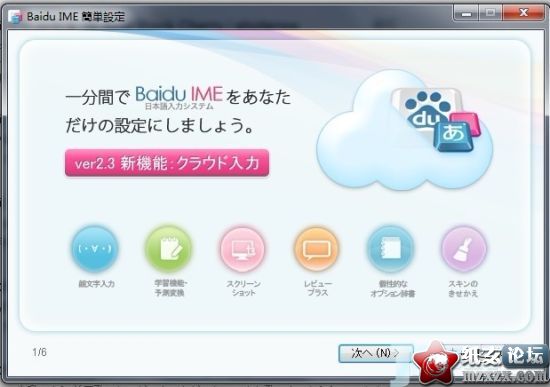Click the 次へ (N) > button

click(x=375, y=353)
